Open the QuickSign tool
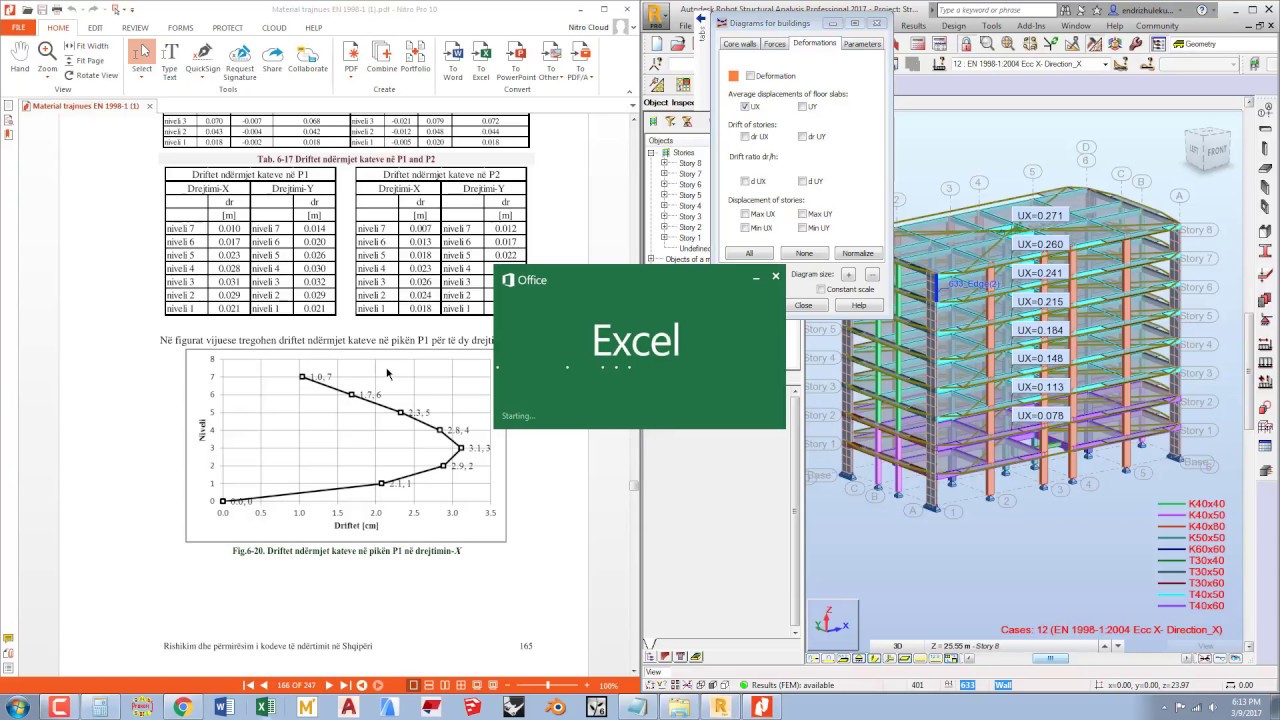This screenshot has width=1280, height=720. coord(203,58)
